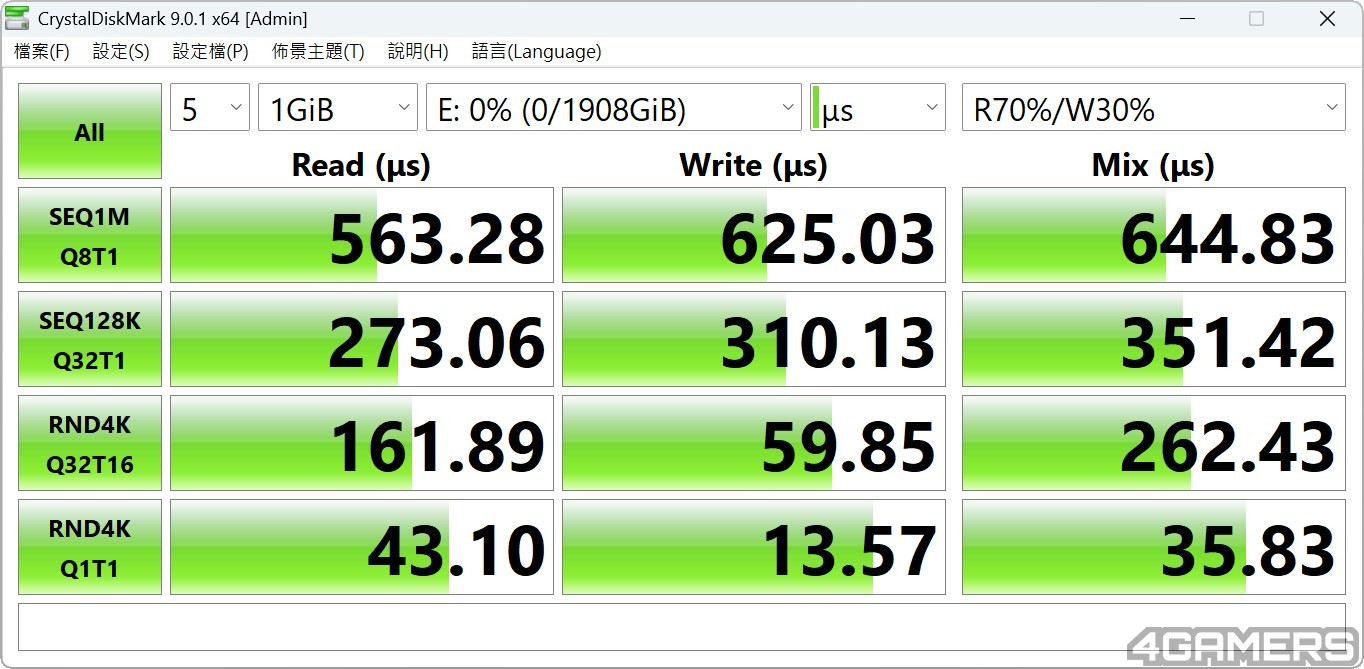The height and width of the screenshot is (669, 1364).
Task: Open the 語言(Language) menu
Action: (536, 52)
